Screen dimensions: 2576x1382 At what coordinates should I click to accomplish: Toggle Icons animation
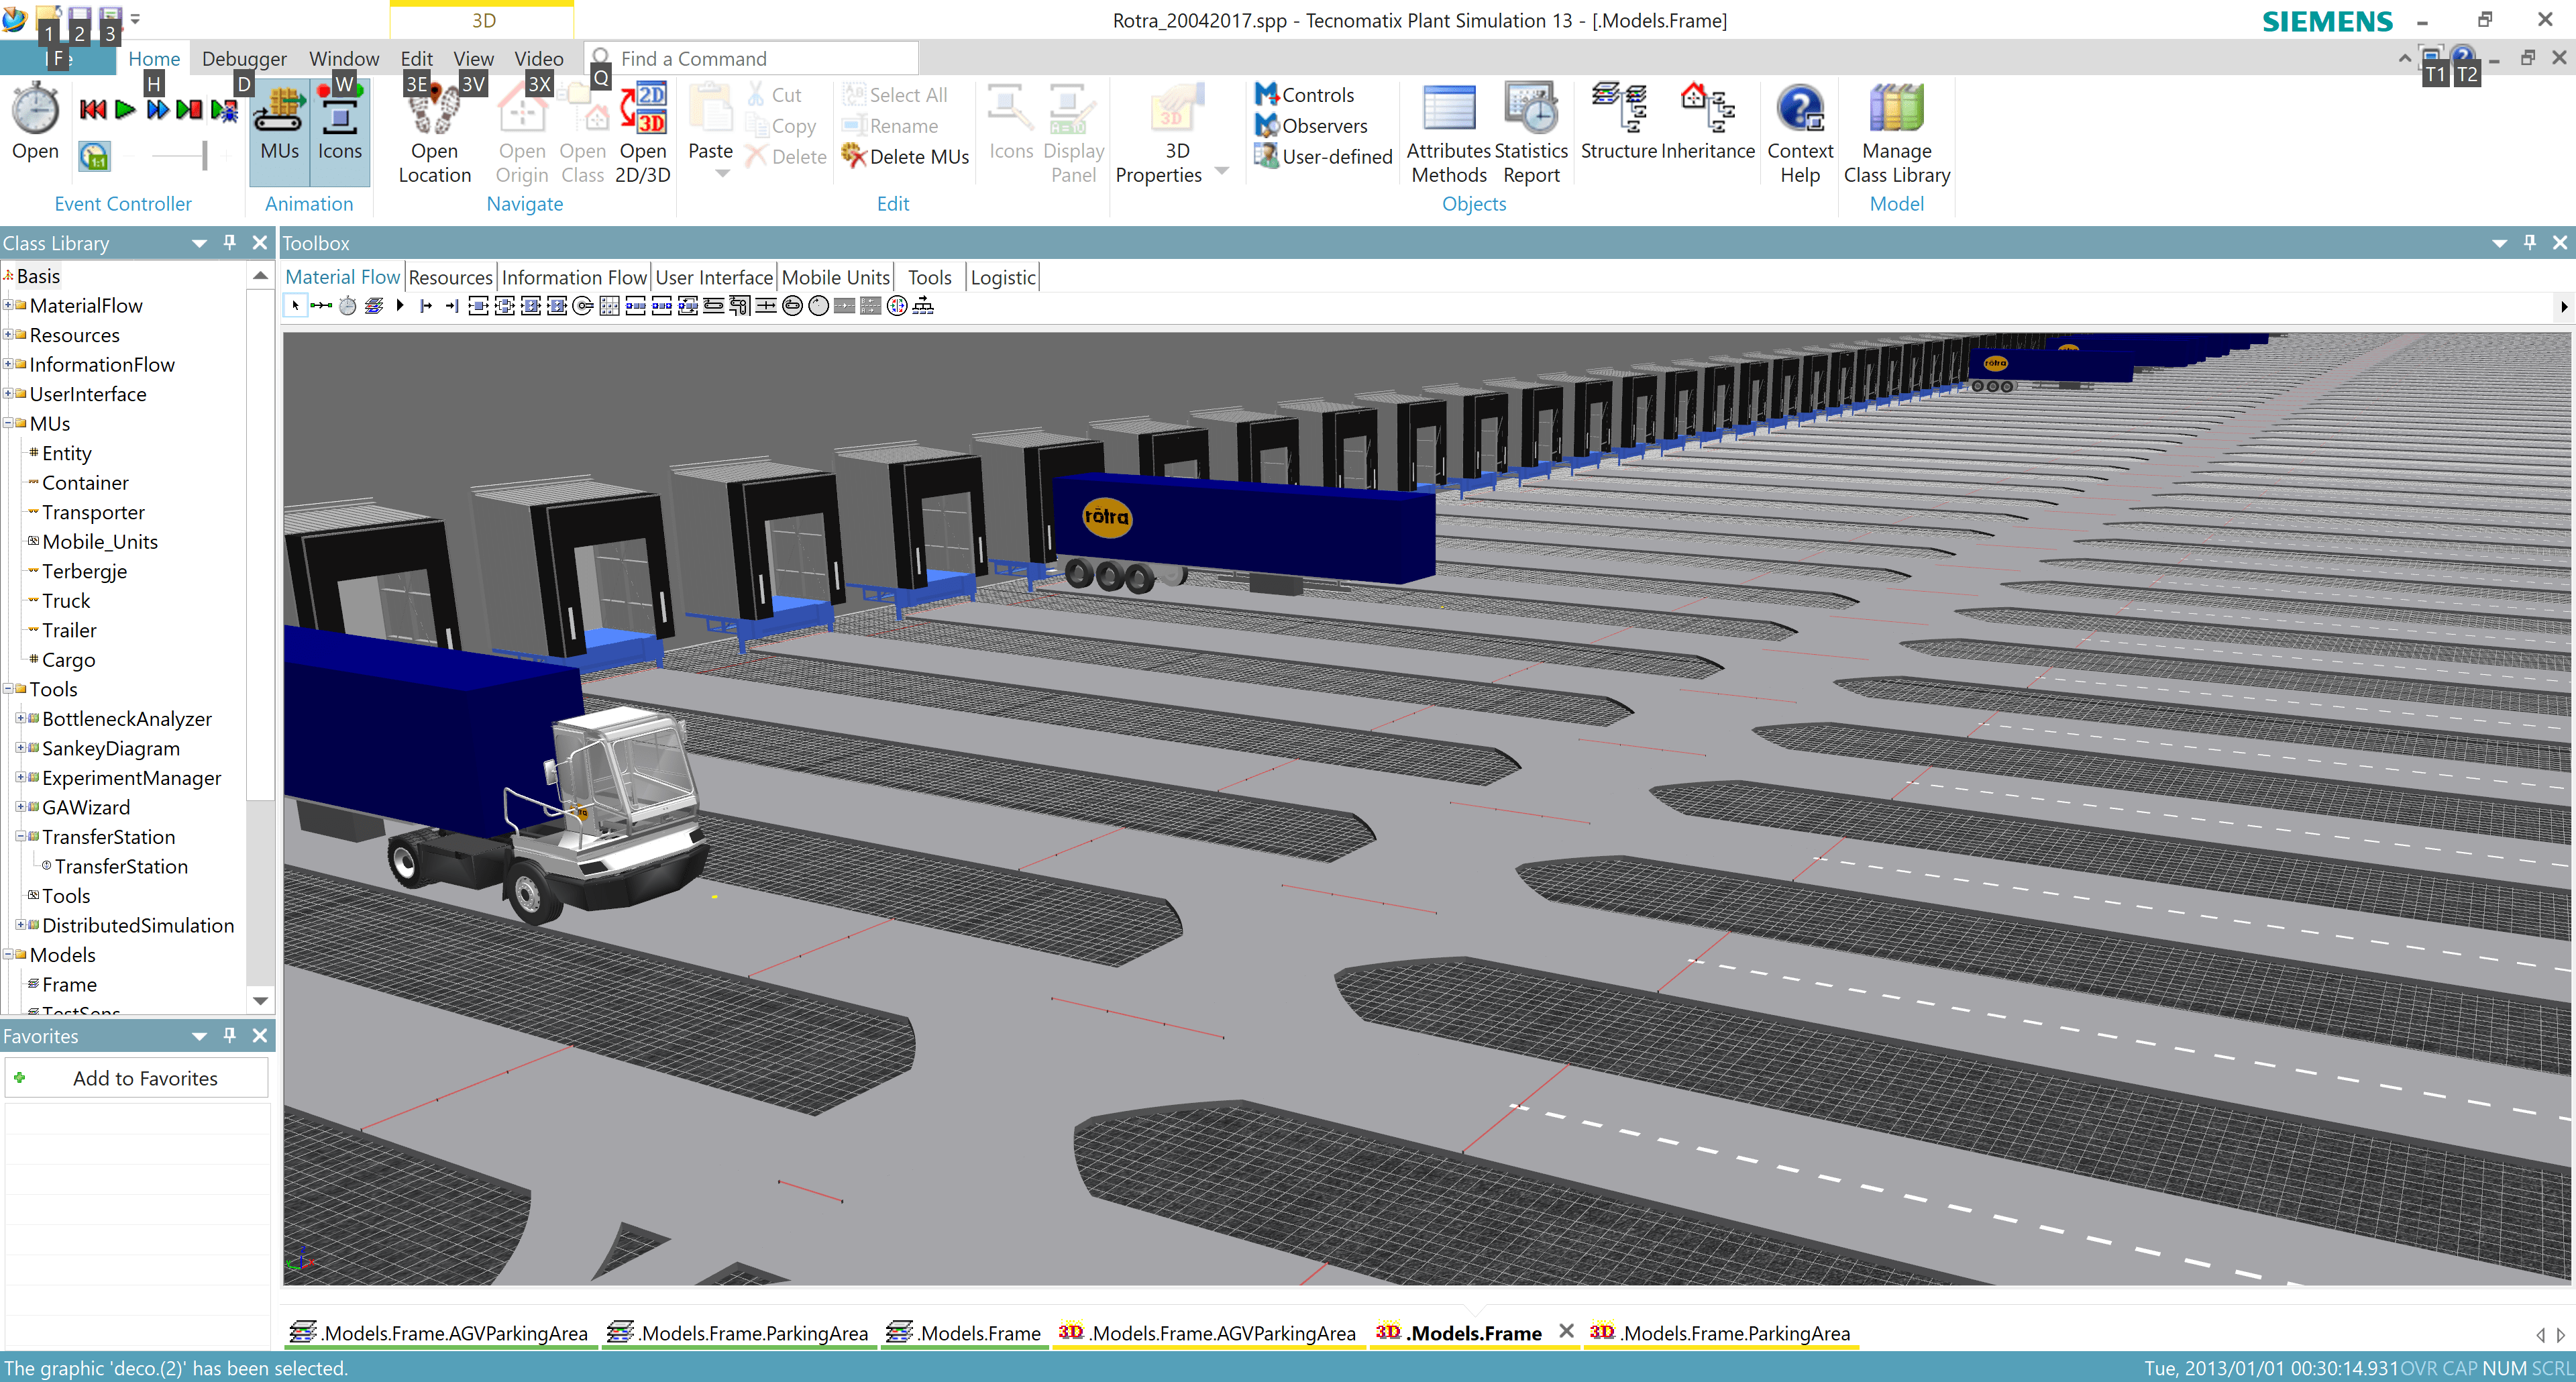click(x=339, y=125)
